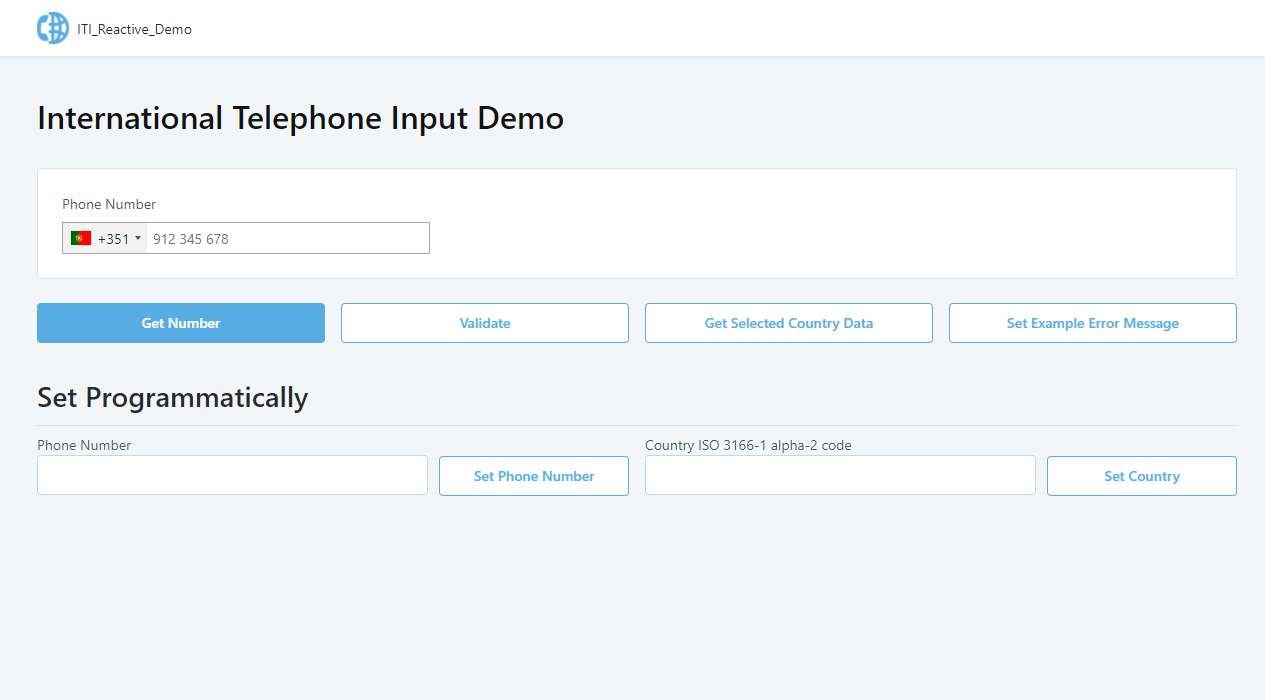Image resolution: width=1265 pixels, height=700 pixels.
Task: Open country list via small arrow beside +351
Action: coord(138,239)
